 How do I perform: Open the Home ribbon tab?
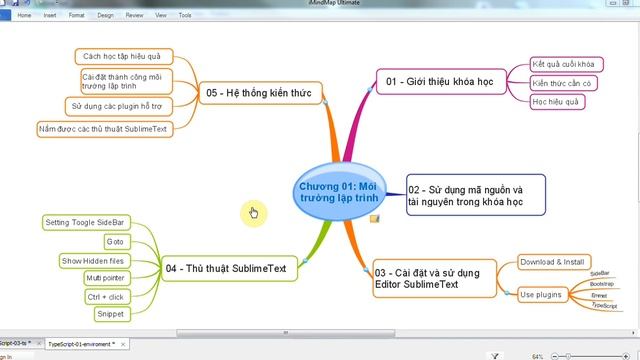pos(24,15)
